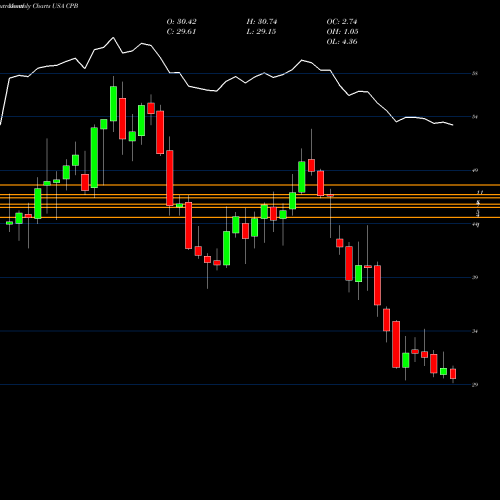Click the 44 price axis label

[x=476, y=224]
